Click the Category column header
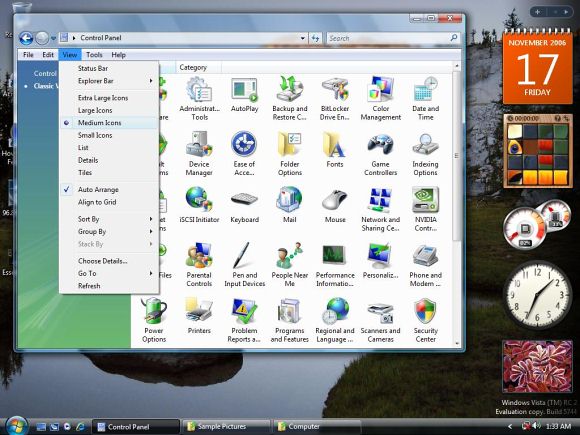The height and width of the screenshot is (435, 580). click(x=198, y=68)
